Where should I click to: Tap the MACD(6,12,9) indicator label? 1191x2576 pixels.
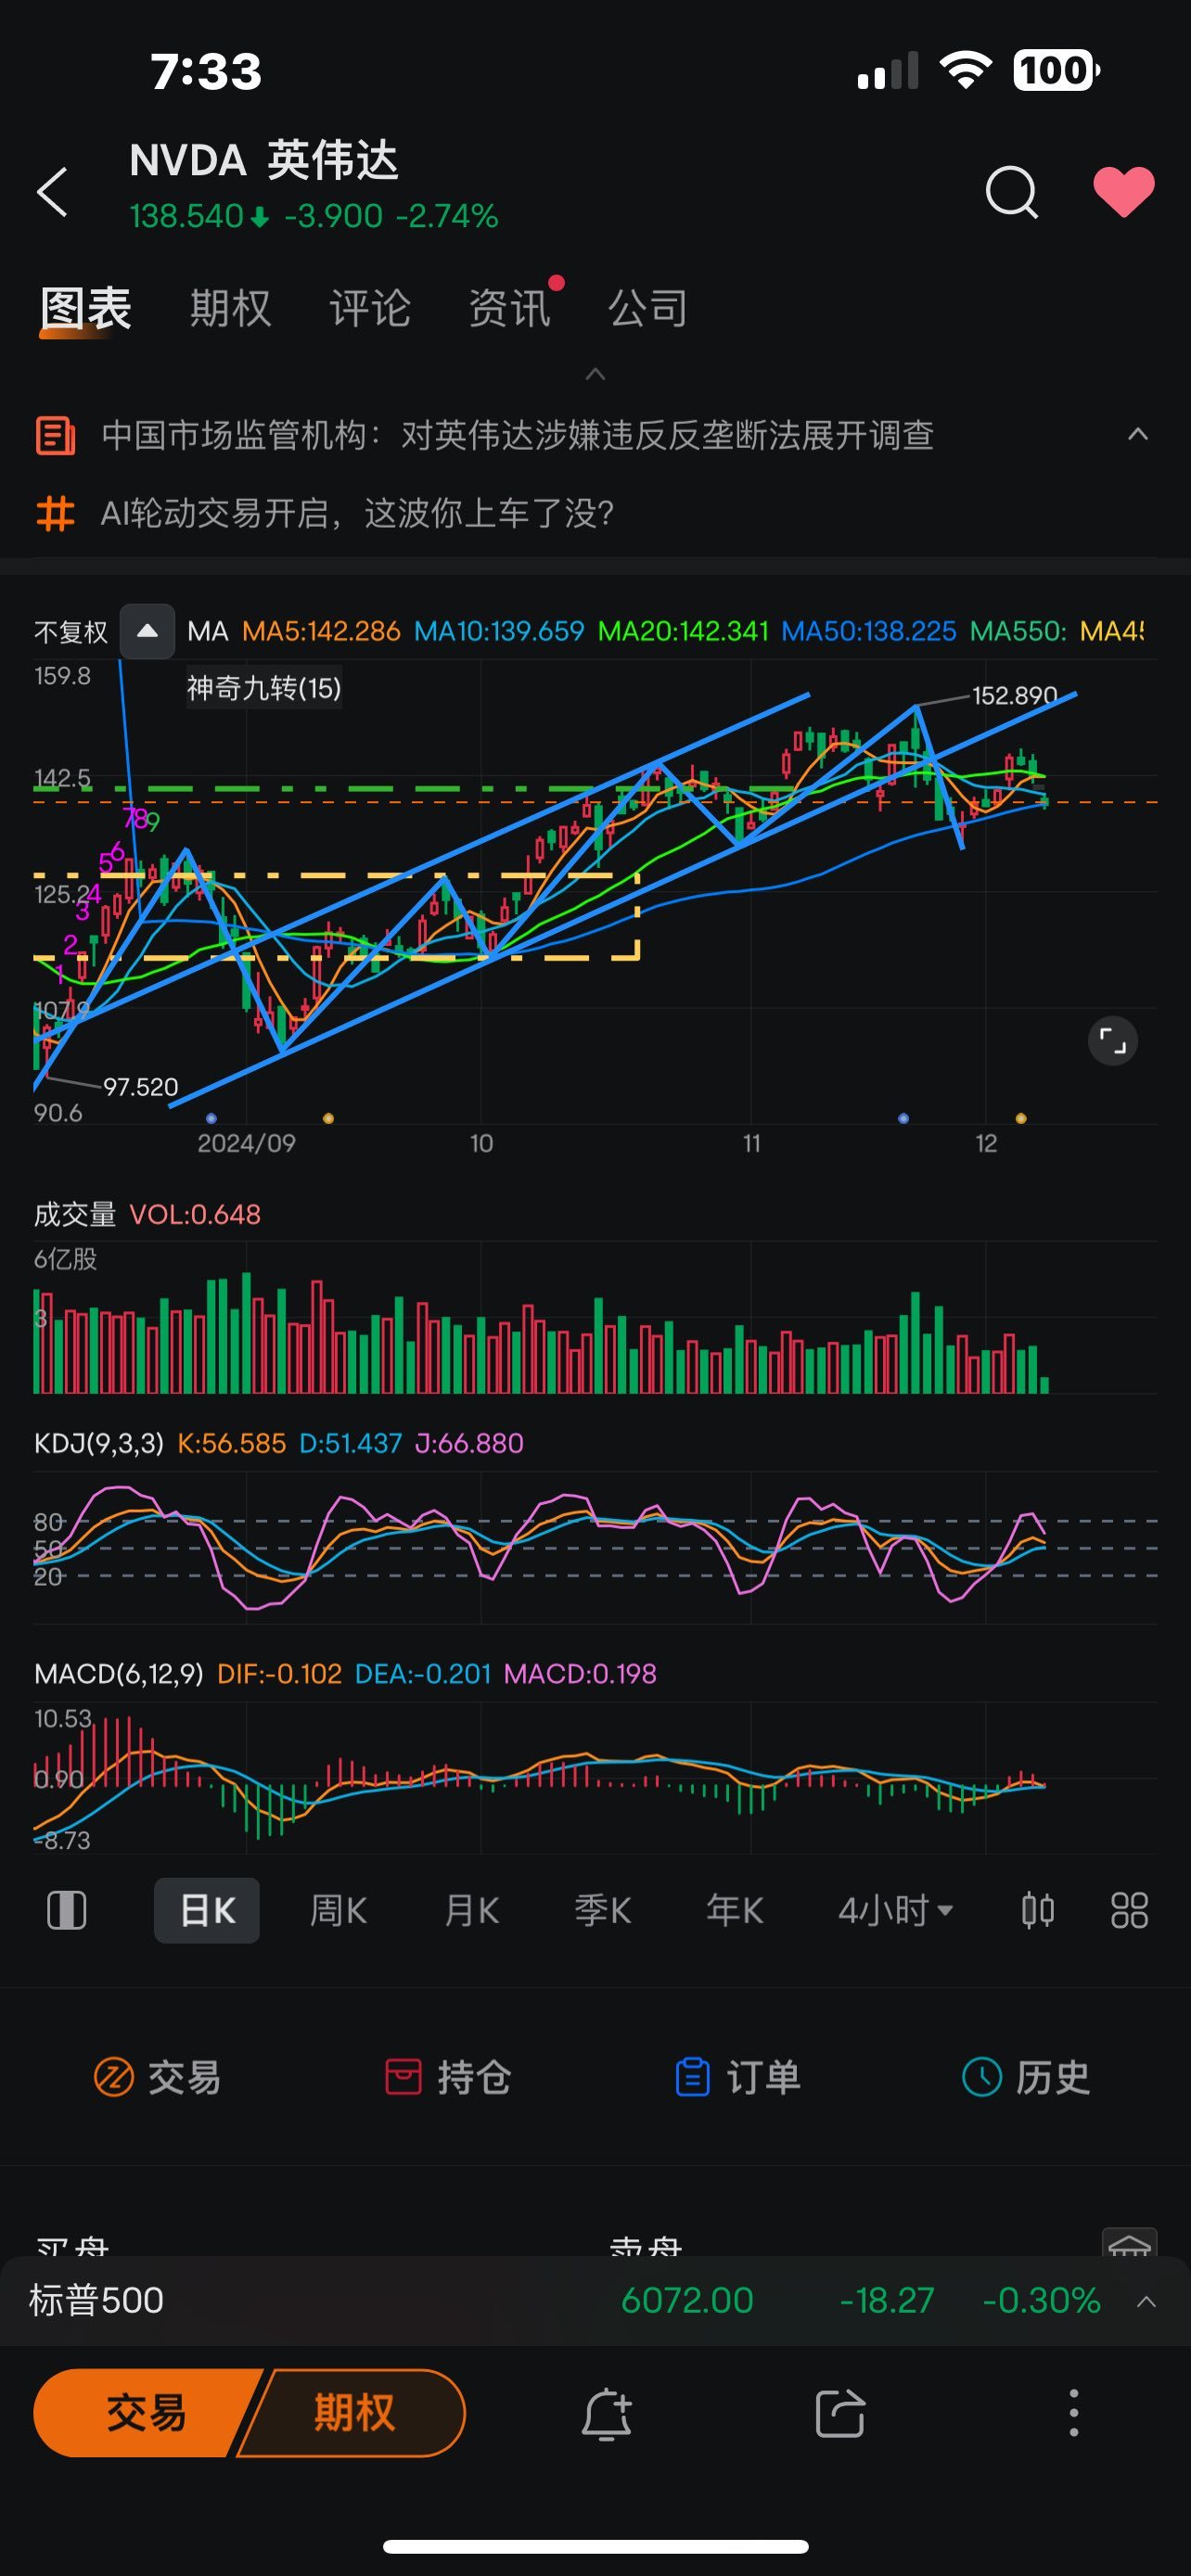119,1674
